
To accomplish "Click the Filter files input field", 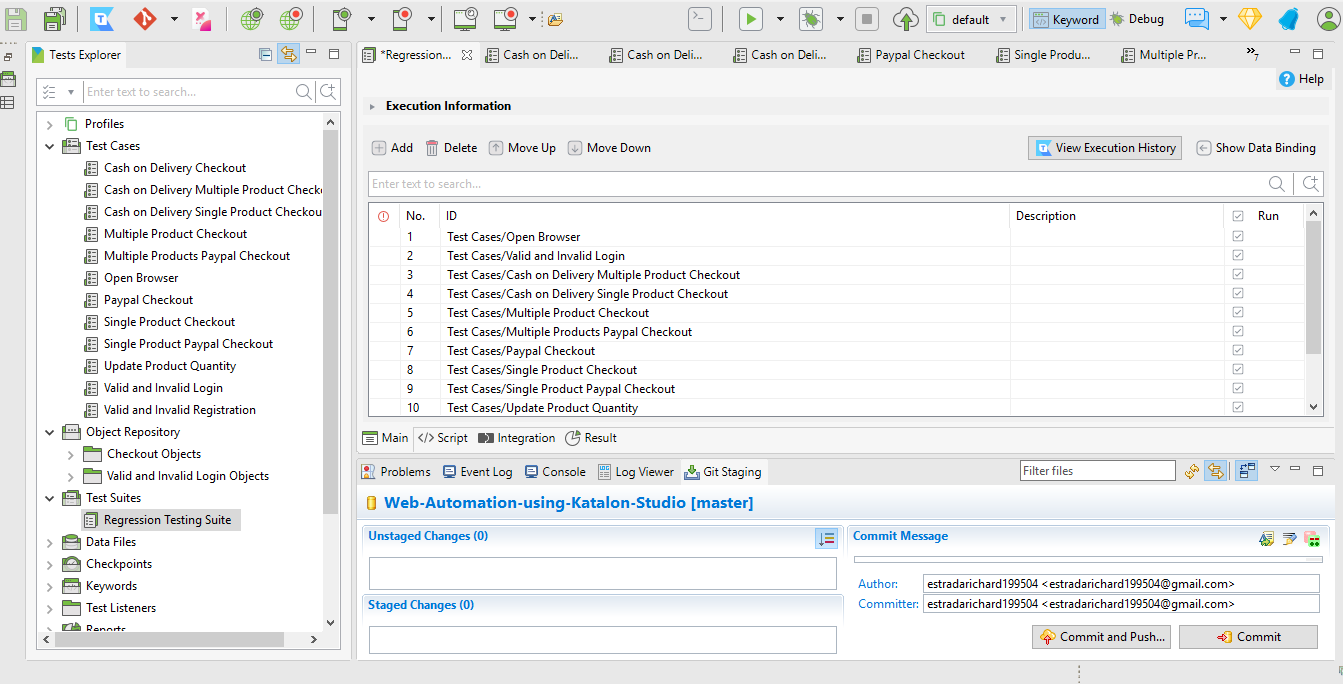I will click(1098, 471).
